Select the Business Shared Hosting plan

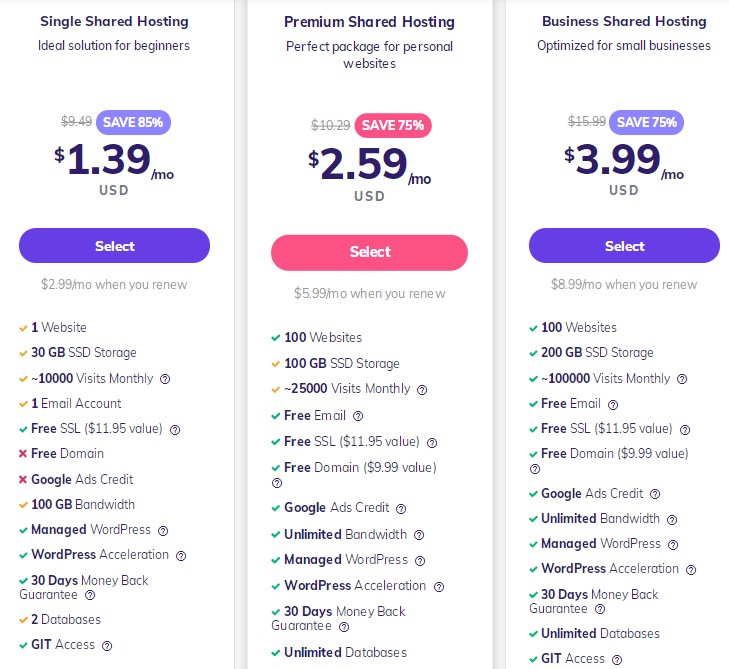624,246
